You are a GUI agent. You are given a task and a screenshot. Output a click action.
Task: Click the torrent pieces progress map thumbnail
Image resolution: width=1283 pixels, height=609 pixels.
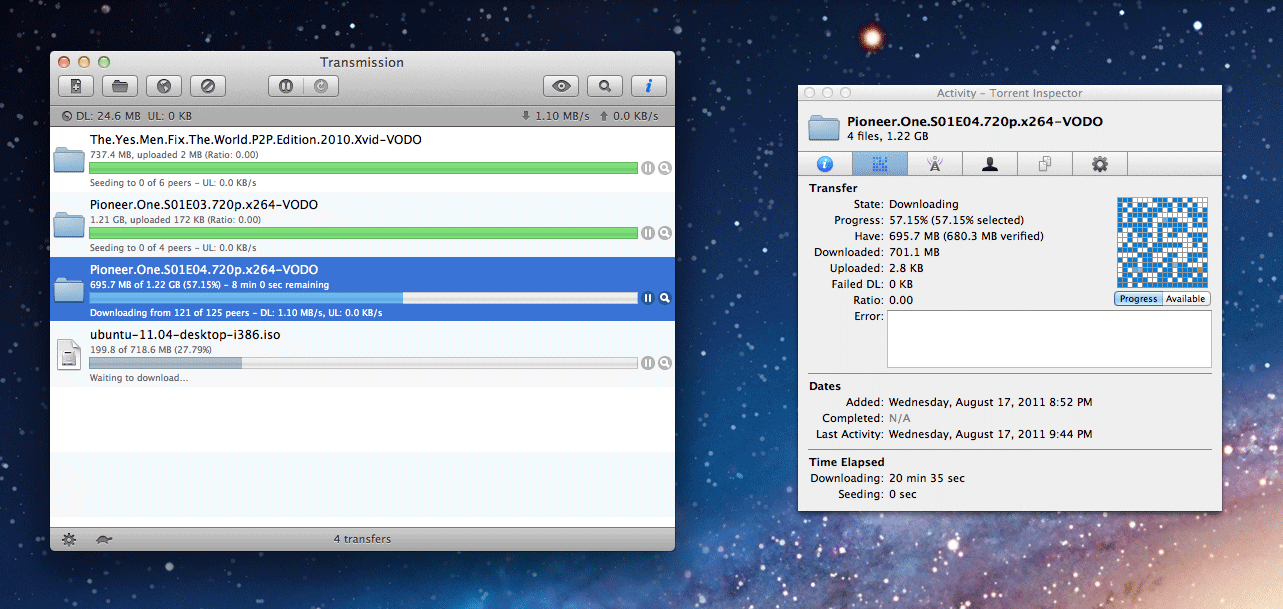(1162, 241)
